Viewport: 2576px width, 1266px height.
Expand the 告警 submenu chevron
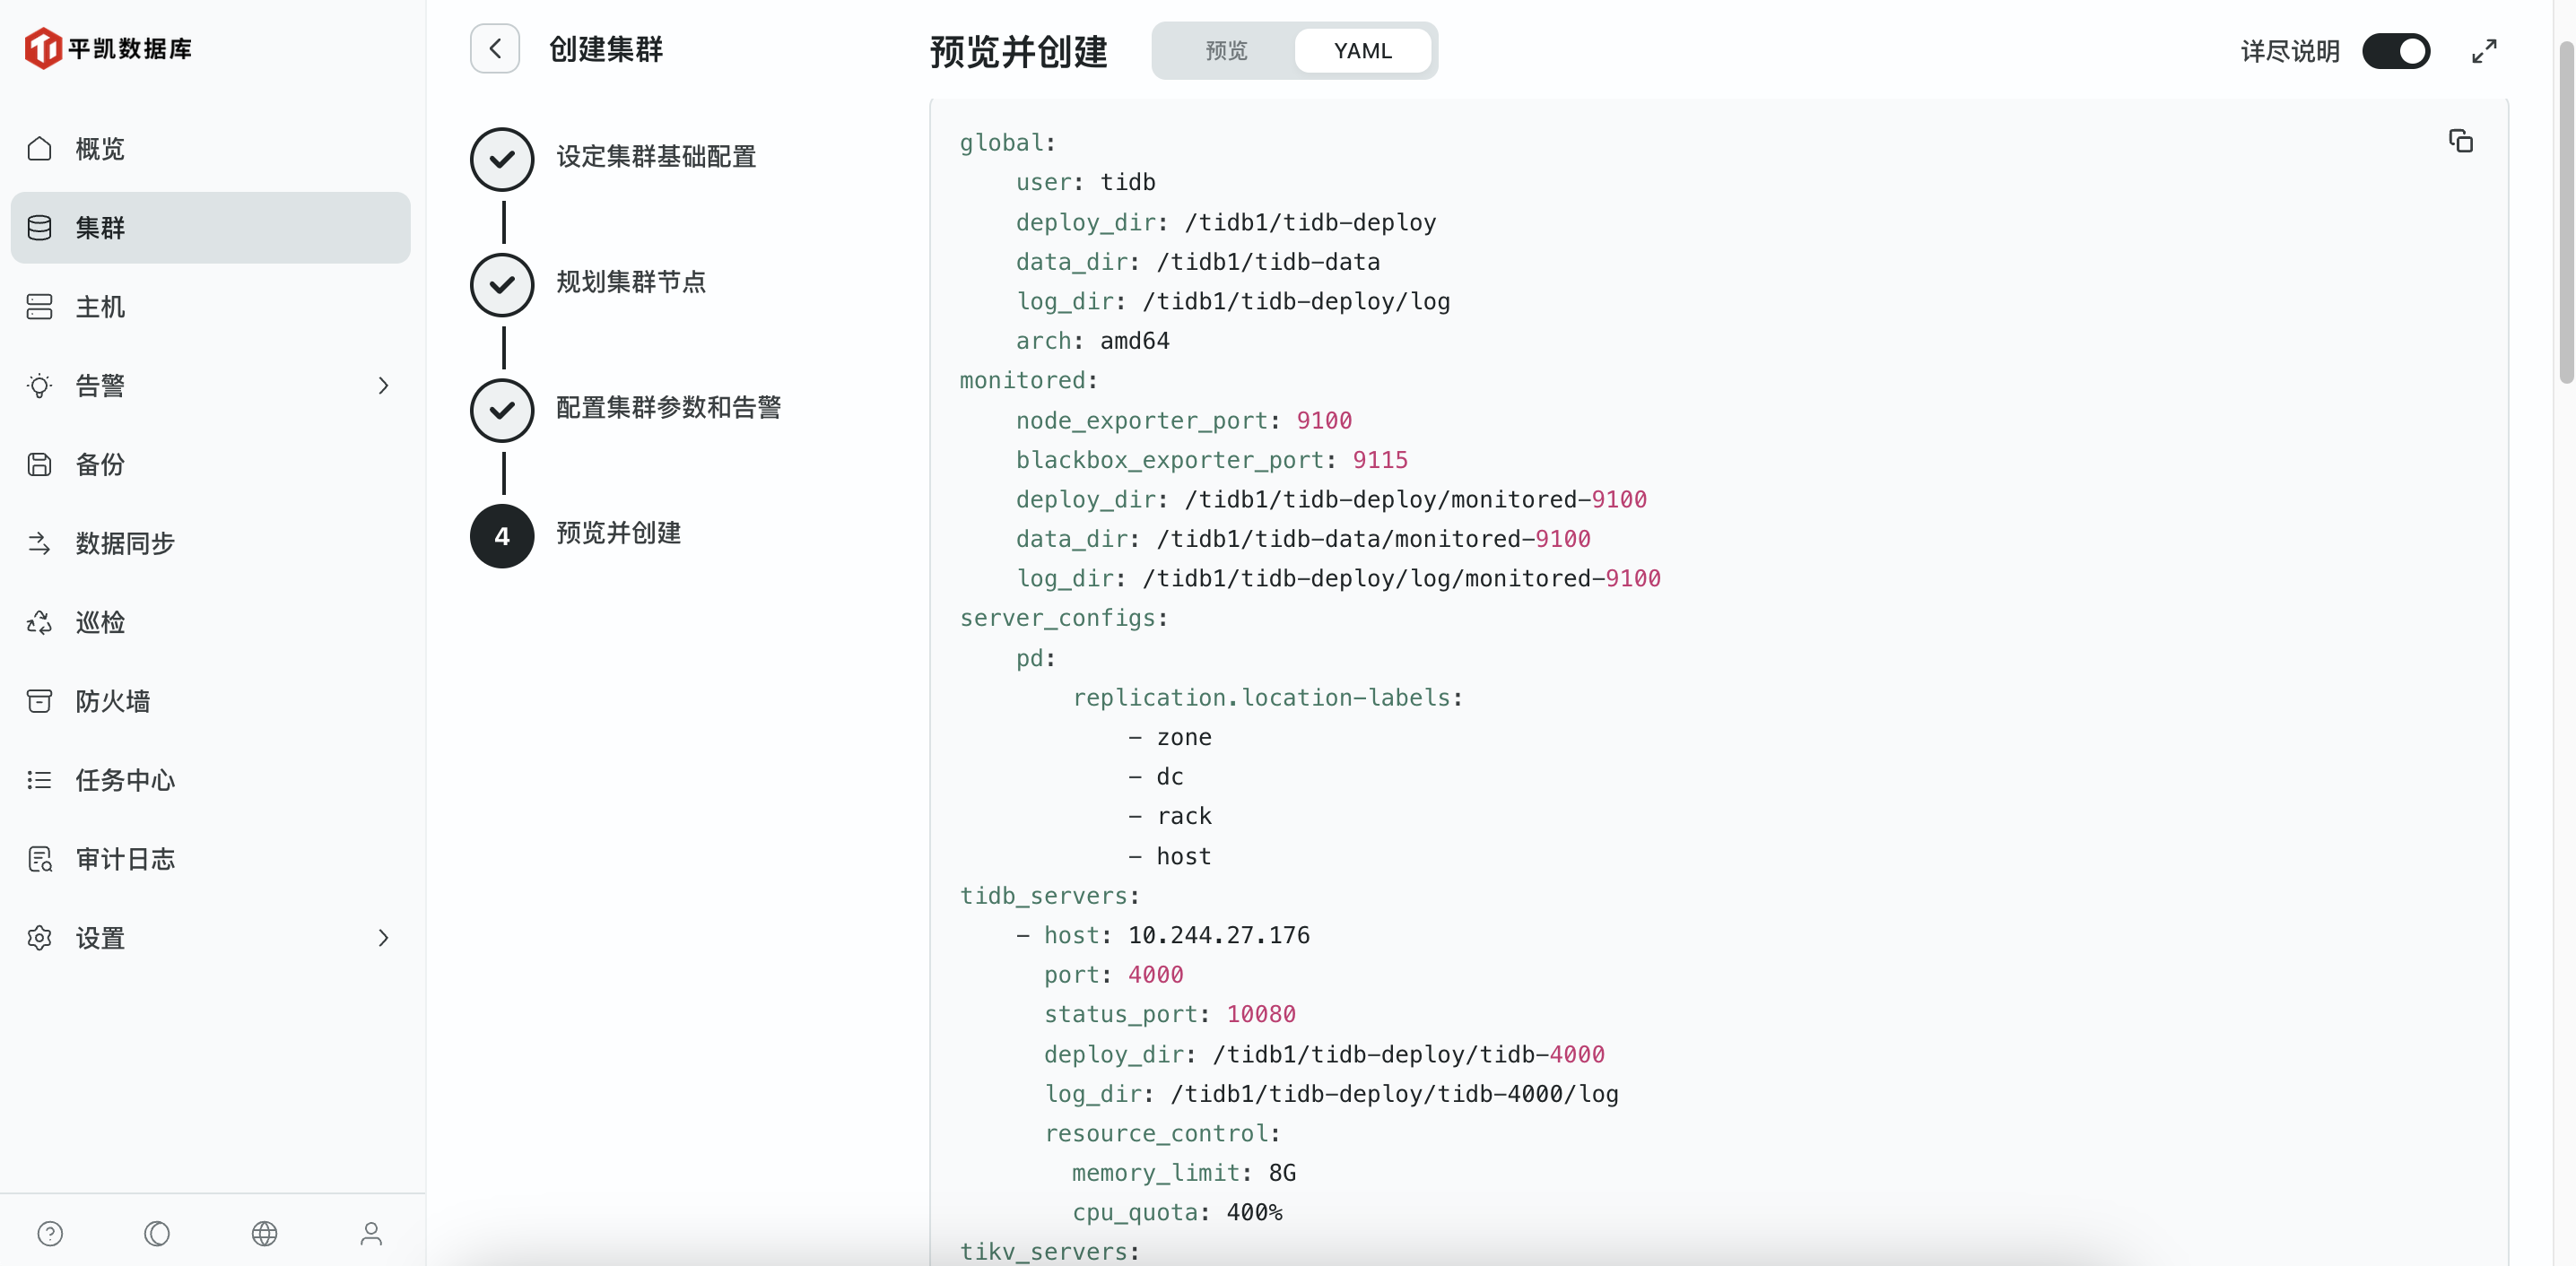(x=383, y=385)
